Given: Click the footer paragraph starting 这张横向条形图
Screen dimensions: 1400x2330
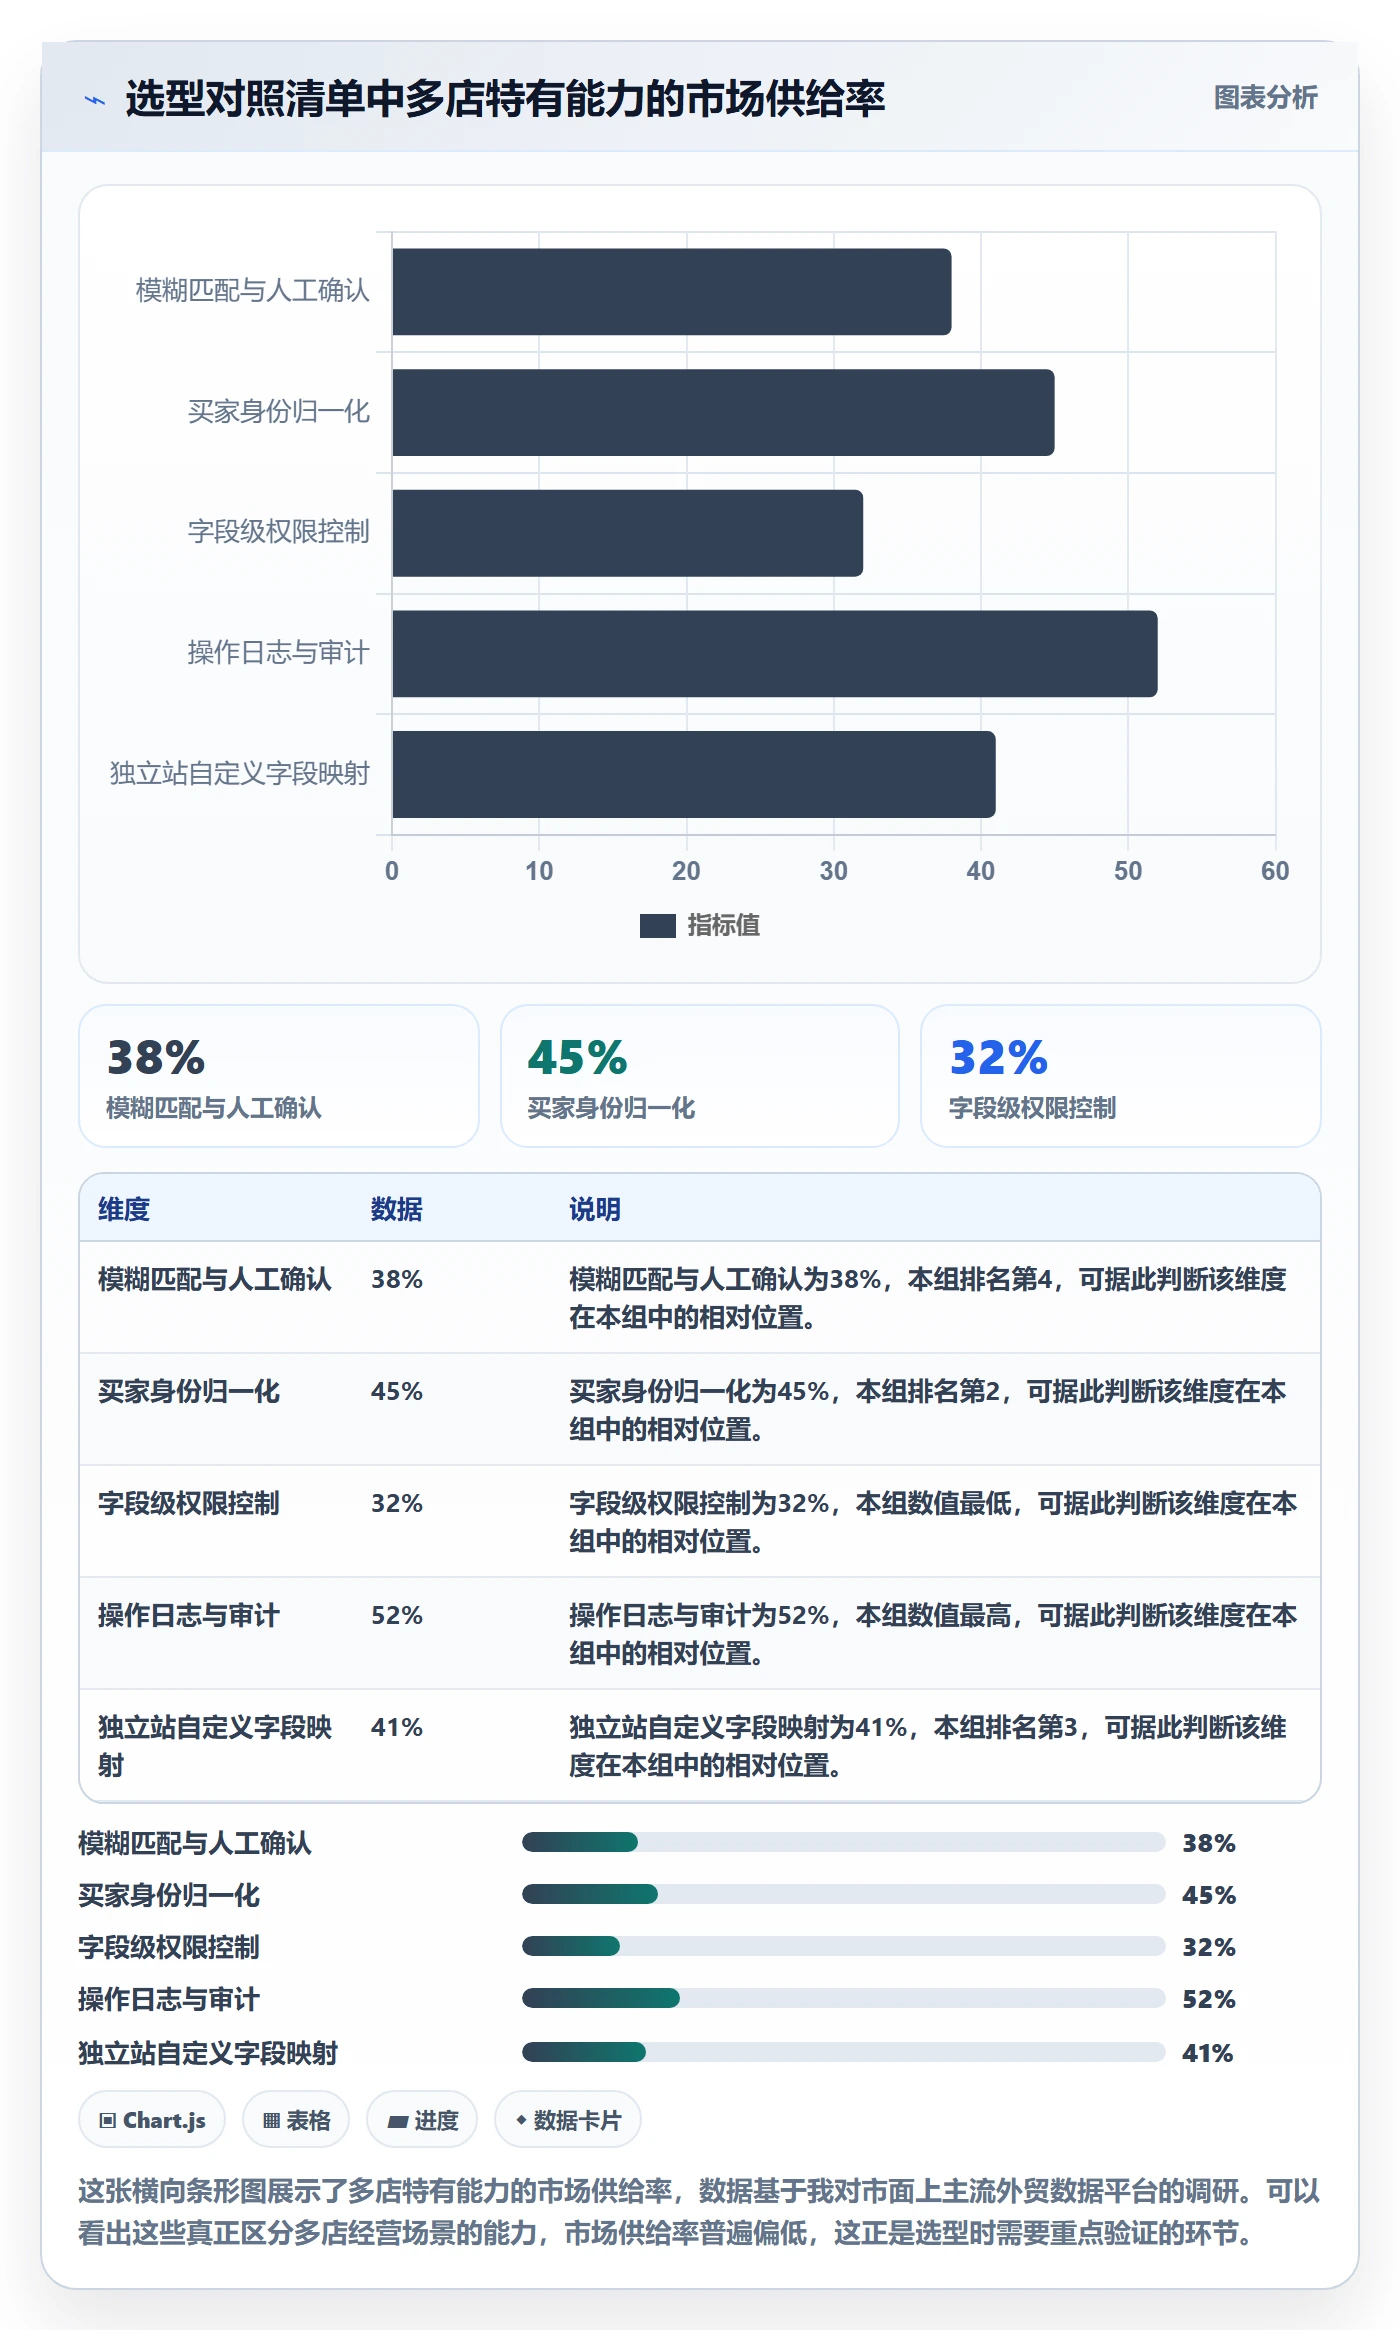Looking at the screenshot, I should (x=699, y=2211).
